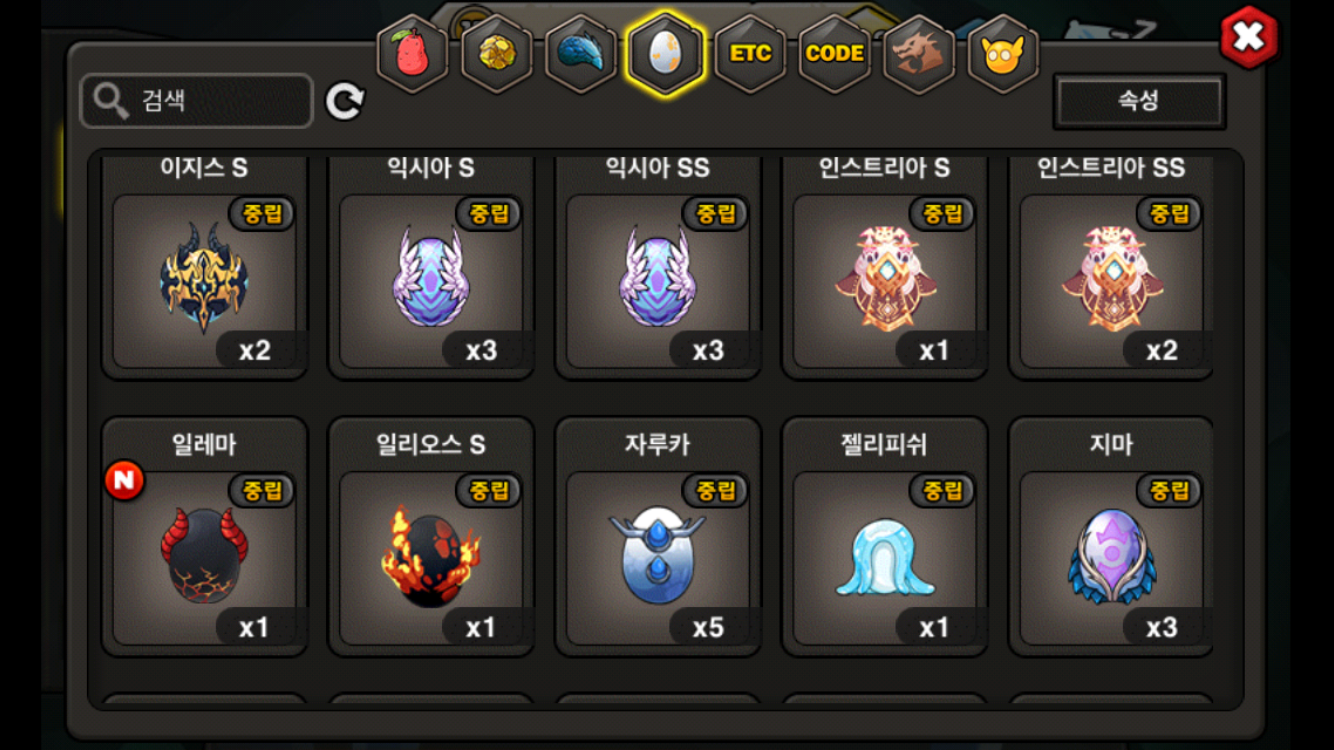Switch to the golden ore tab
This screenshot has width=1334, height=750.
click(x=496, y=54)
